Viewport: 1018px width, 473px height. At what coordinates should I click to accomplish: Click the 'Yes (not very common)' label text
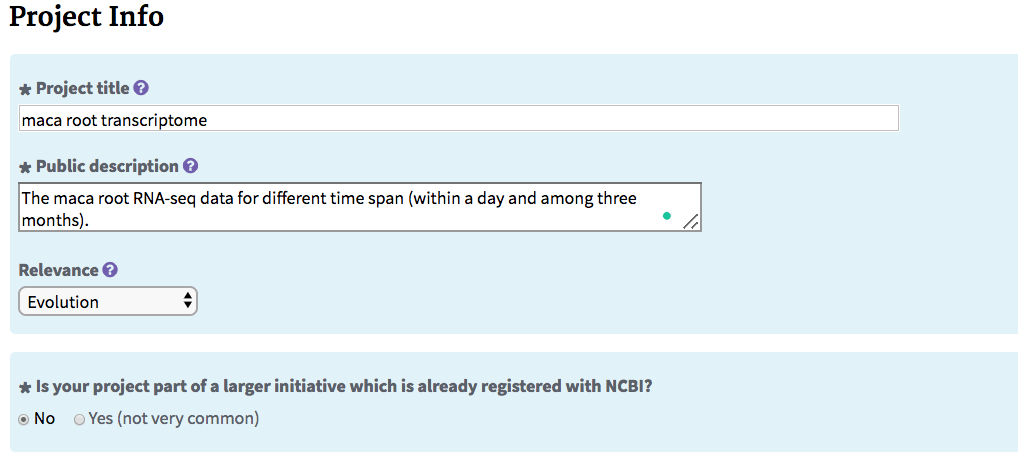(174, 418)
